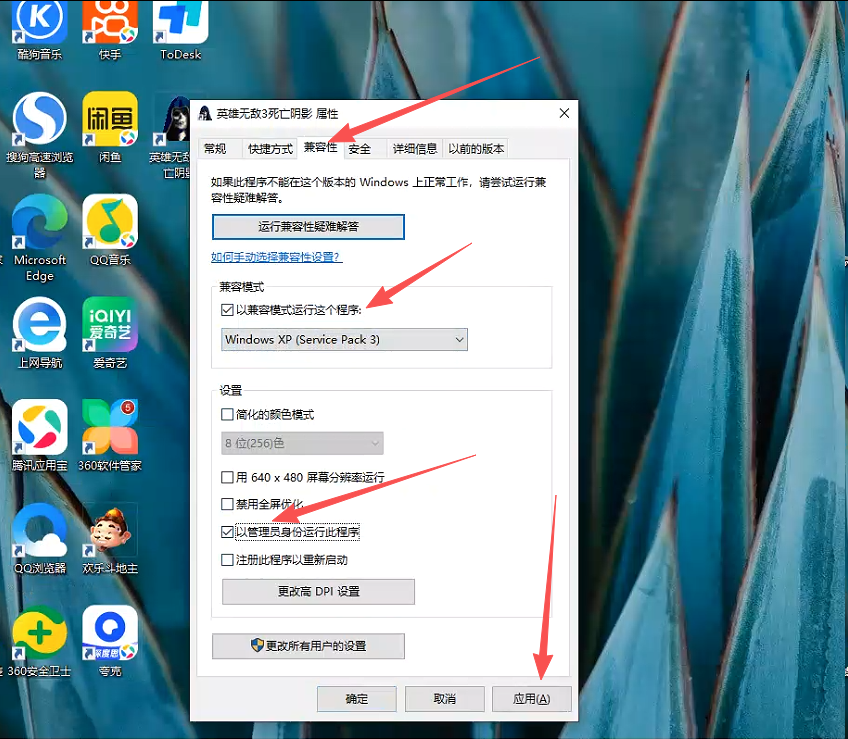Toggle 以兼容模式运行这个程序 checkbox
The height and width of the screenshot is (739, 848).
point(228,310)
